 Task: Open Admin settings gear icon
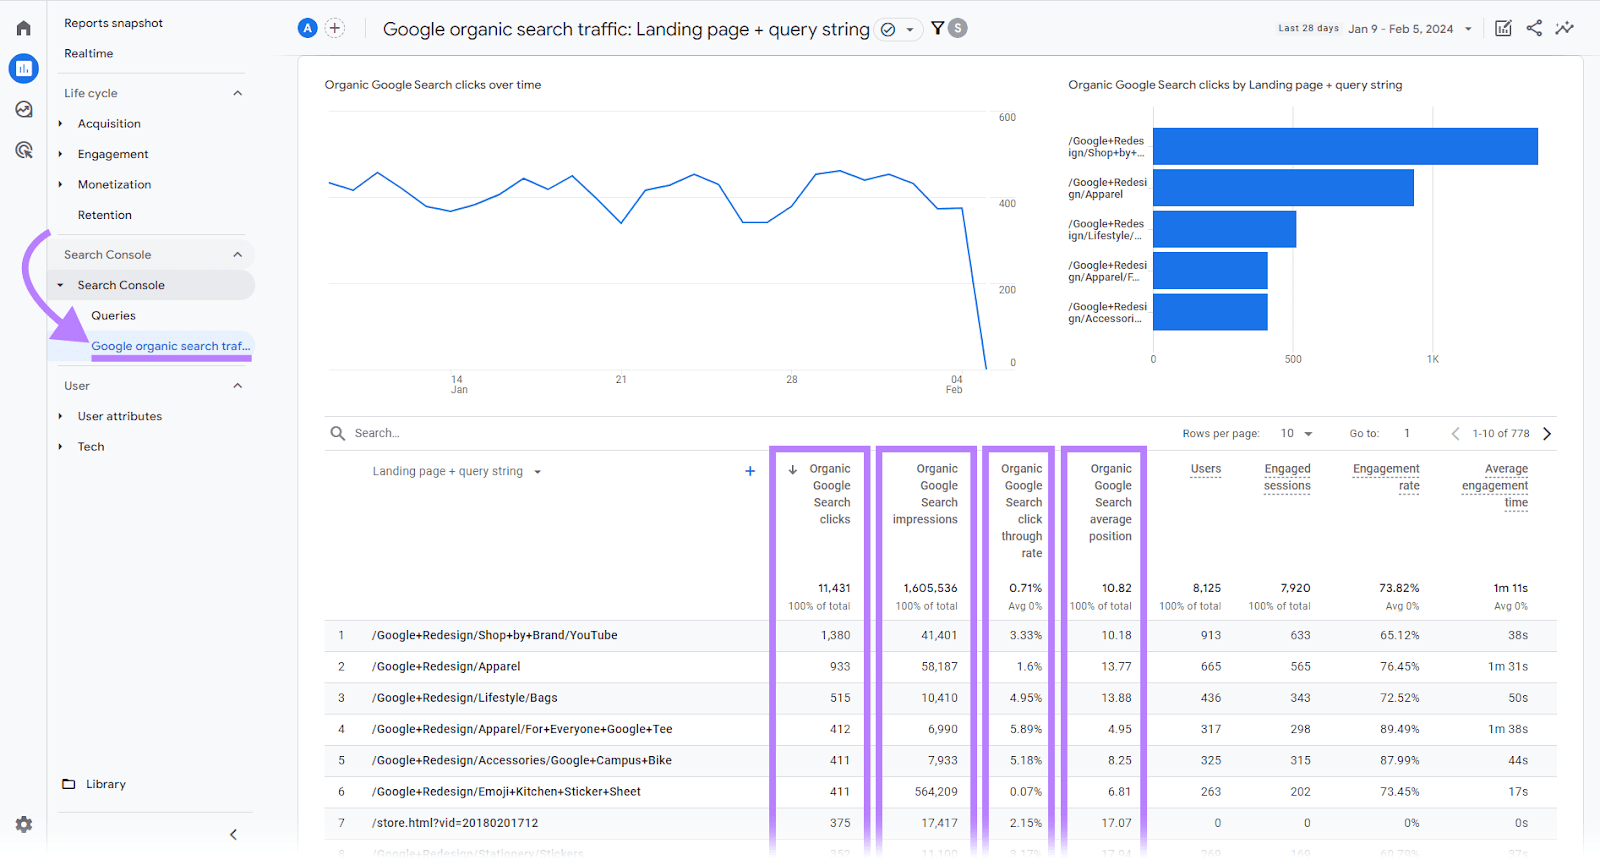click(x=24, y=825)
